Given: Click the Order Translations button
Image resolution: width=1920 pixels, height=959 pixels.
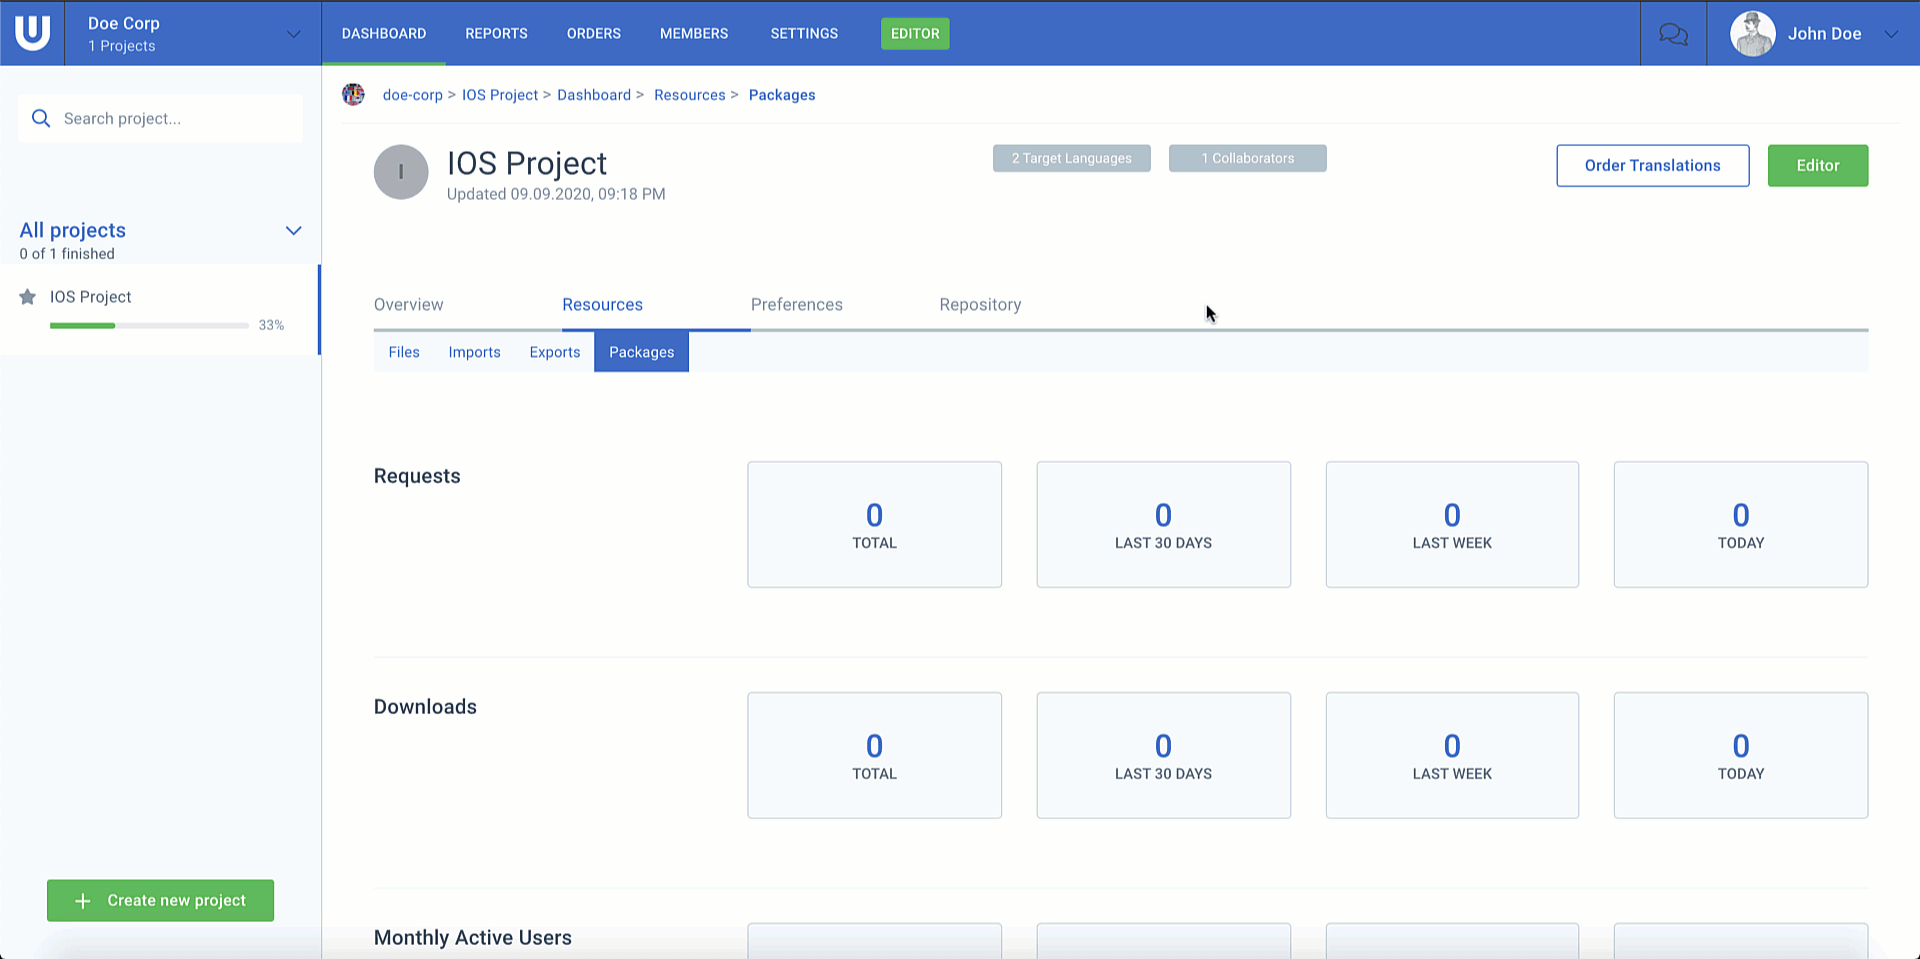Looking at the screenshot, I should pos(1653,166).
